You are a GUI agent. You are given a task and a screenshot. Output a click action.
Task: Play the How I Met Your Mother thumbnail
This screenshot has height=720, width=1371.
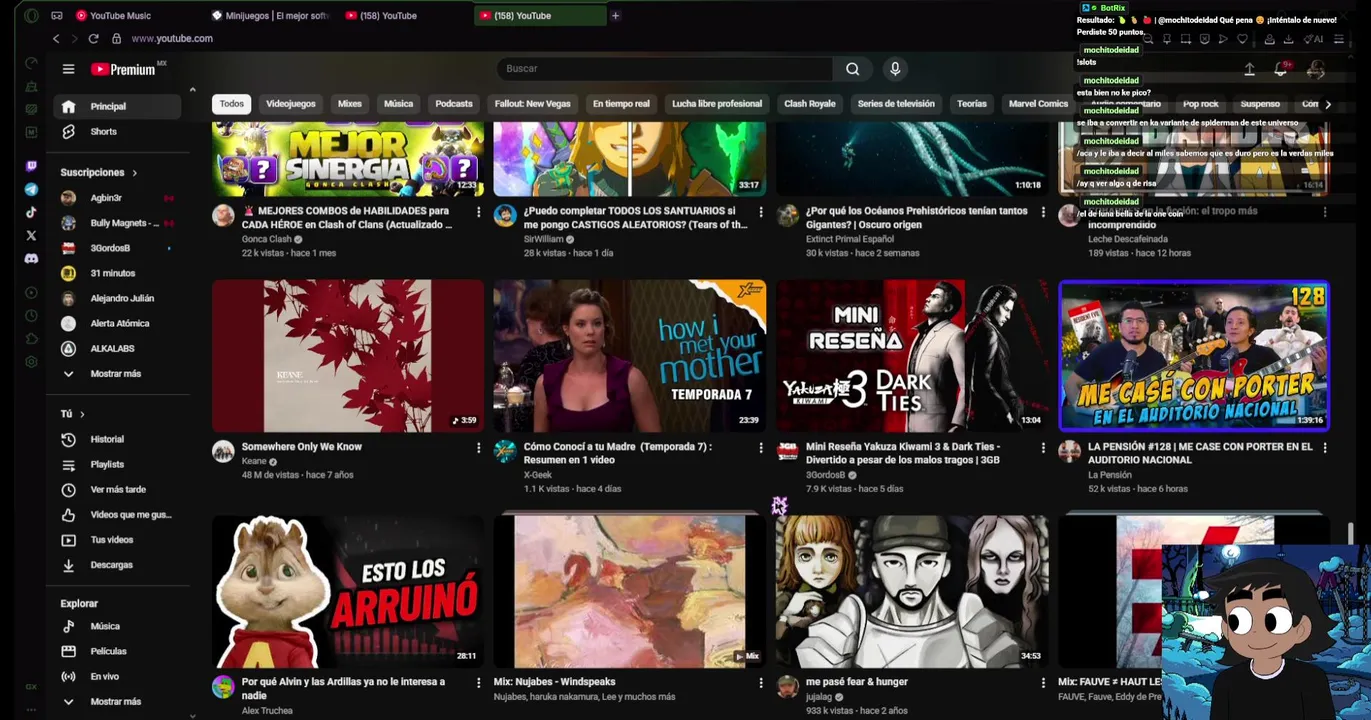pos(630,356)
